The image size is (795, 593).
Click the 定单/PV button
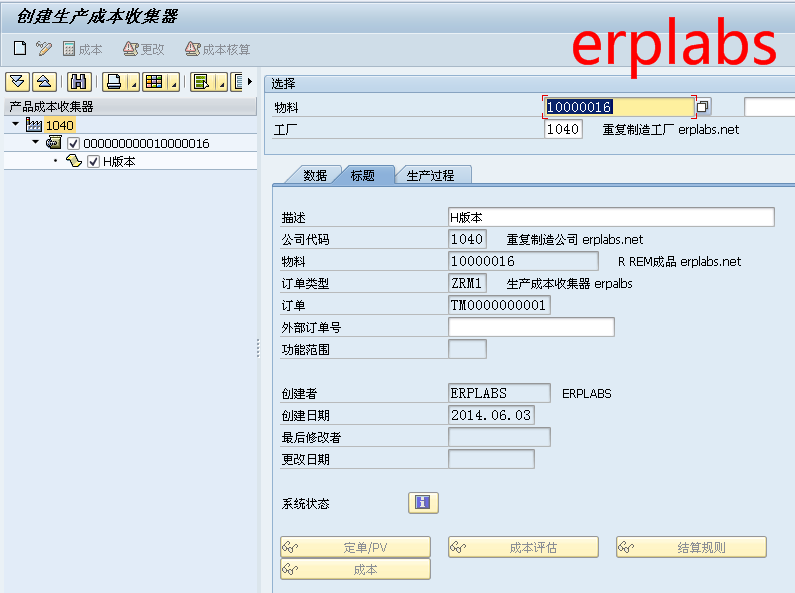point(355,547)
